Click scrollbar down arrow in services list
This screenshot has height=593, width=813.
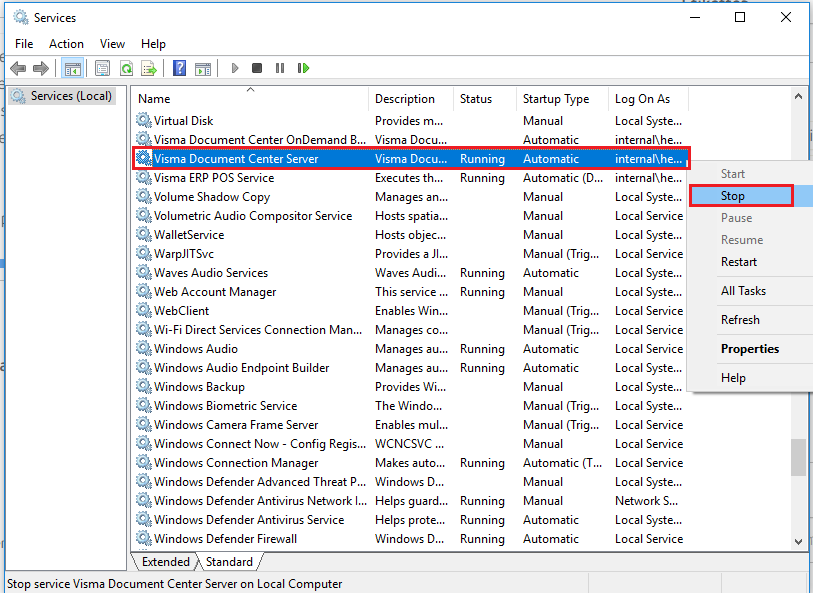coord(798,542)
